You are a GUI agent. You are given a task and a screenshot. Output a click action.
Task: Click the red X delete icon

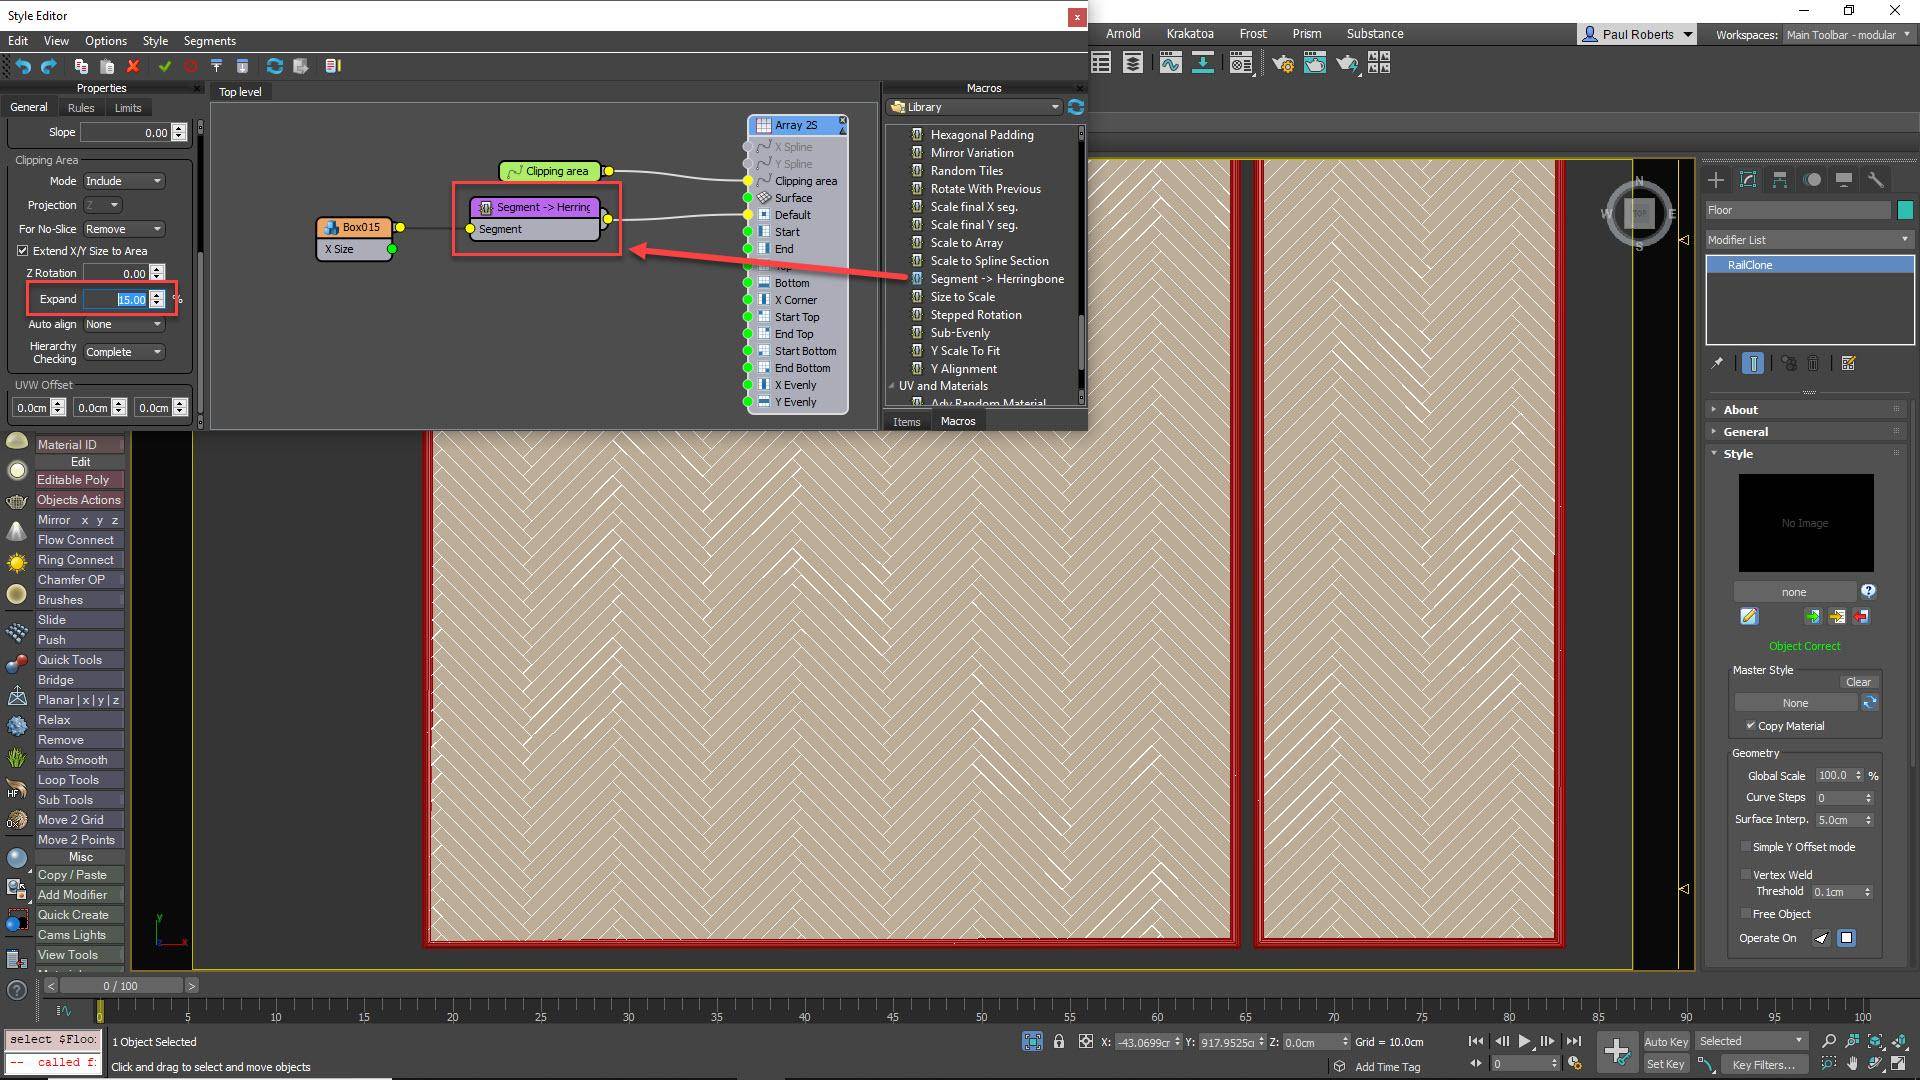tap(133, 66)
